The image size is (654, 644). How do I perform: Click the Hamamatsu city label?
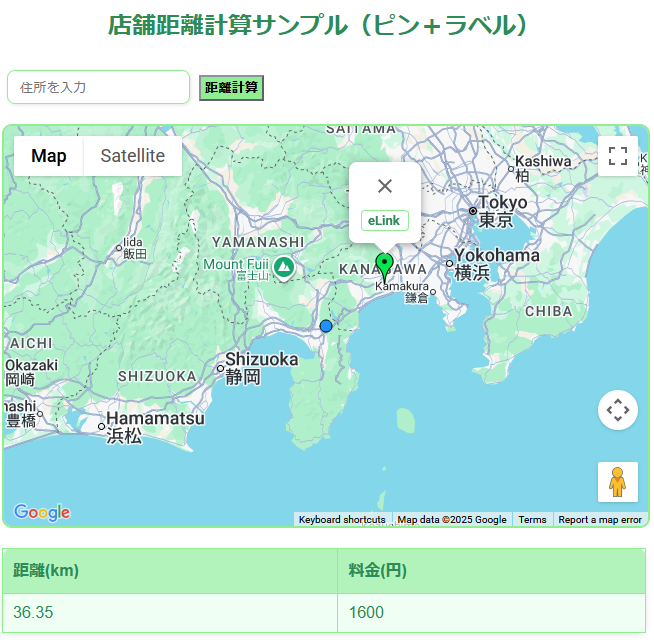[156, 427]
